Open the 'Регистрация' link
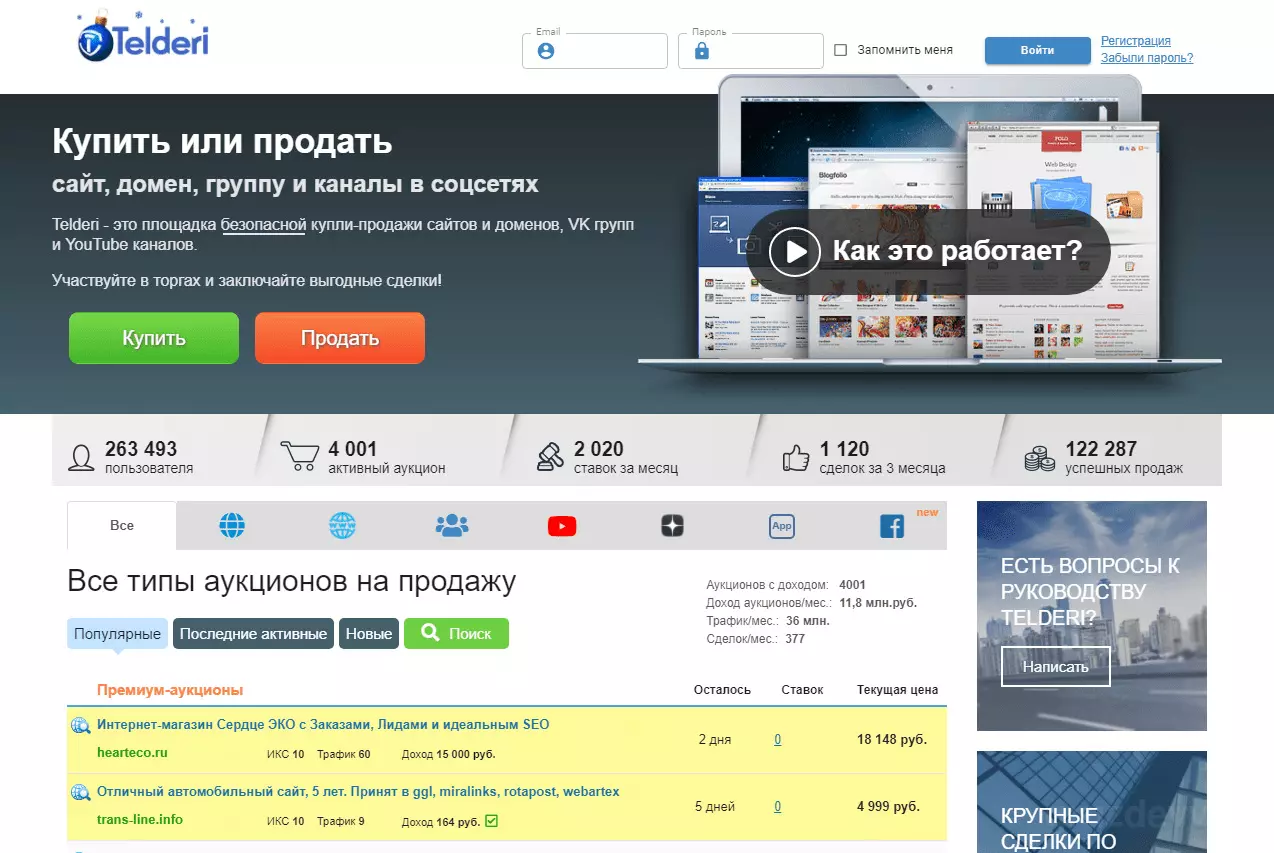The image size is (1274, 853). click(x=1135, y=41)
